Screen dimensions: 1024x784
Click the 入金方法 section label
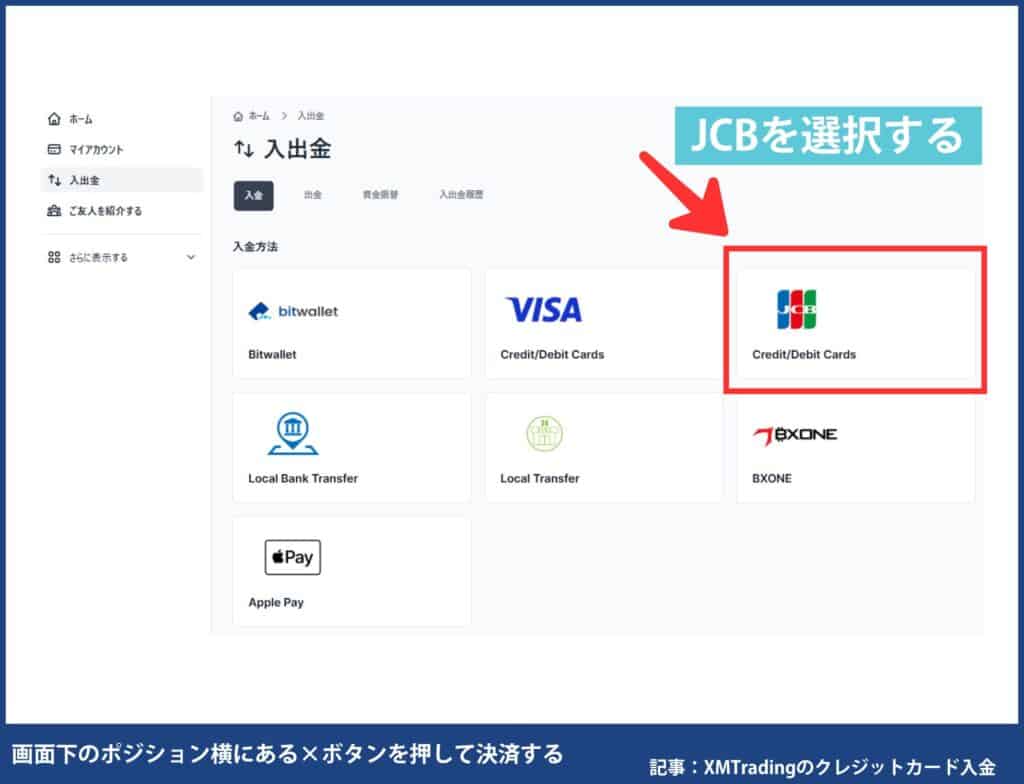[255, 246]
